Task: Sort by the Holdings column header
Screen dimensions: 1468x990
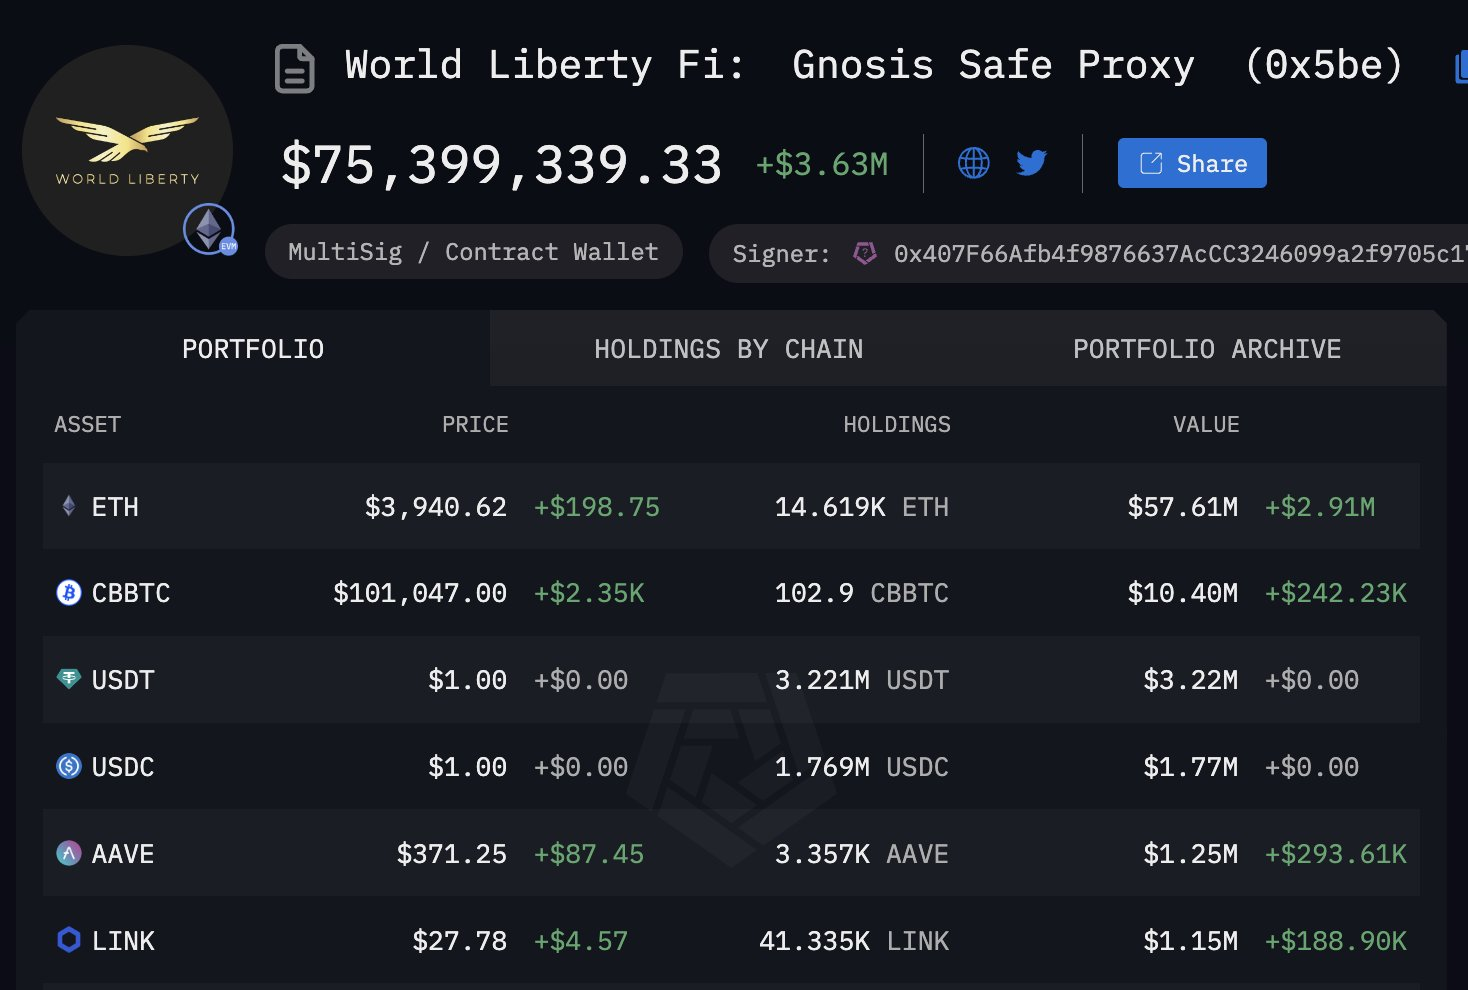Action: point(896,425)
